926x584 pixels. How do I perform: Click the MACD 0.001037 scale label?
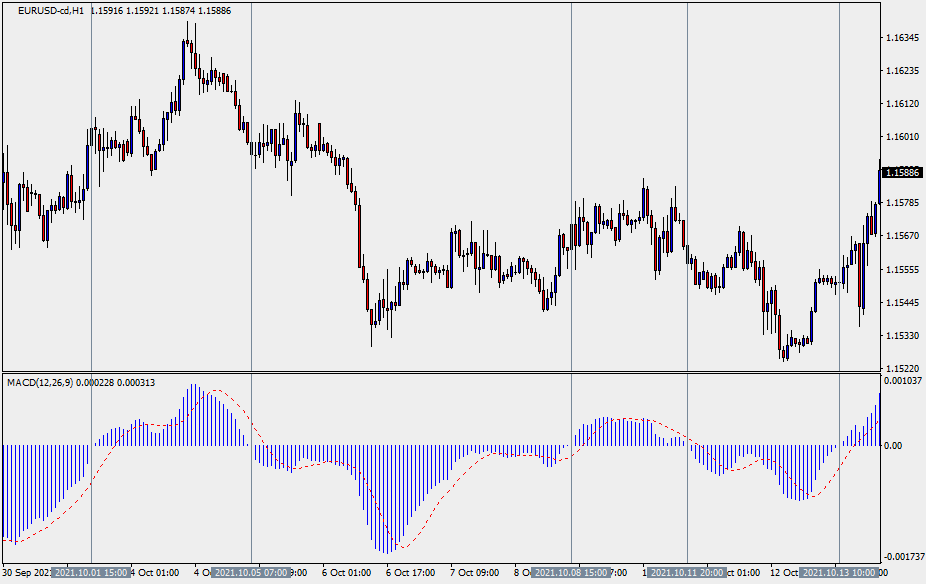click(x=903, y=381)
